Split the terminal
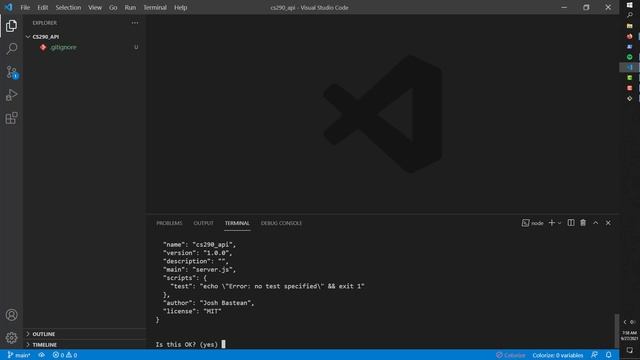This screenshot has width=640, height=360. pos(571,223)
